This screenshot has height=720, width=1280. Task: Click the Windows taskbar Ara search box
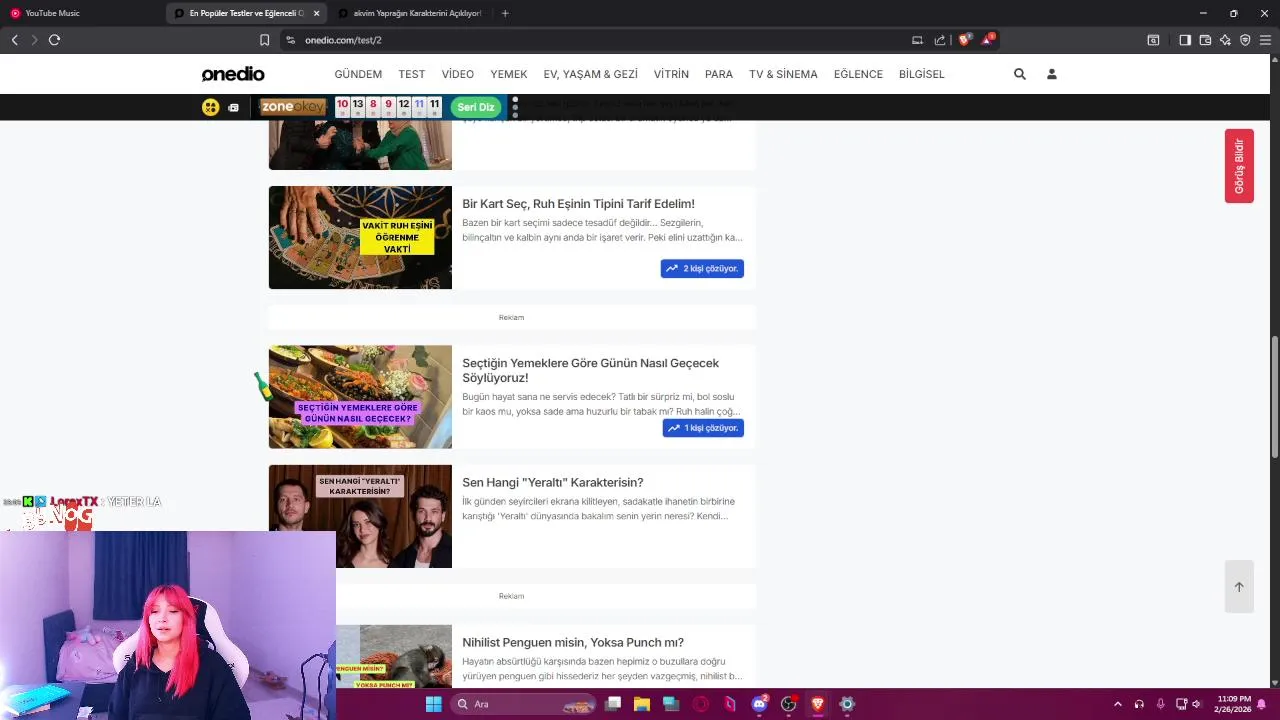tap(523, 704)
